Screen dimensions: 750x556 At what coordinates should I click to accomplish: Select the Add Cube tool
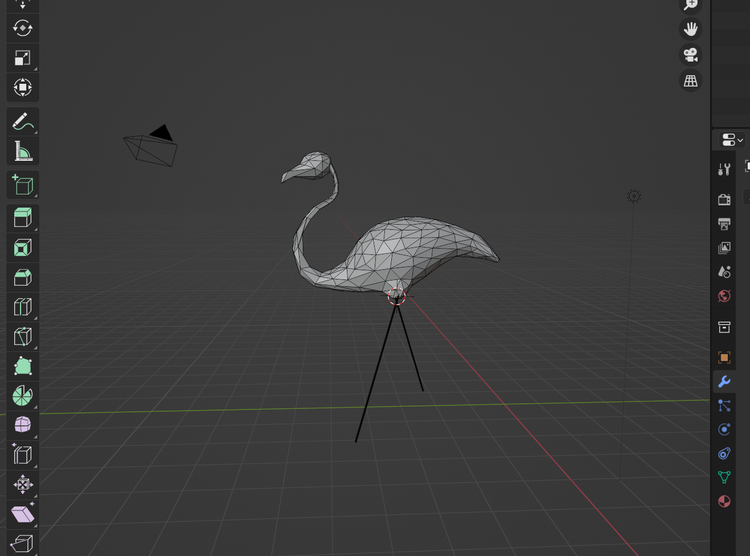click(22, 185)
